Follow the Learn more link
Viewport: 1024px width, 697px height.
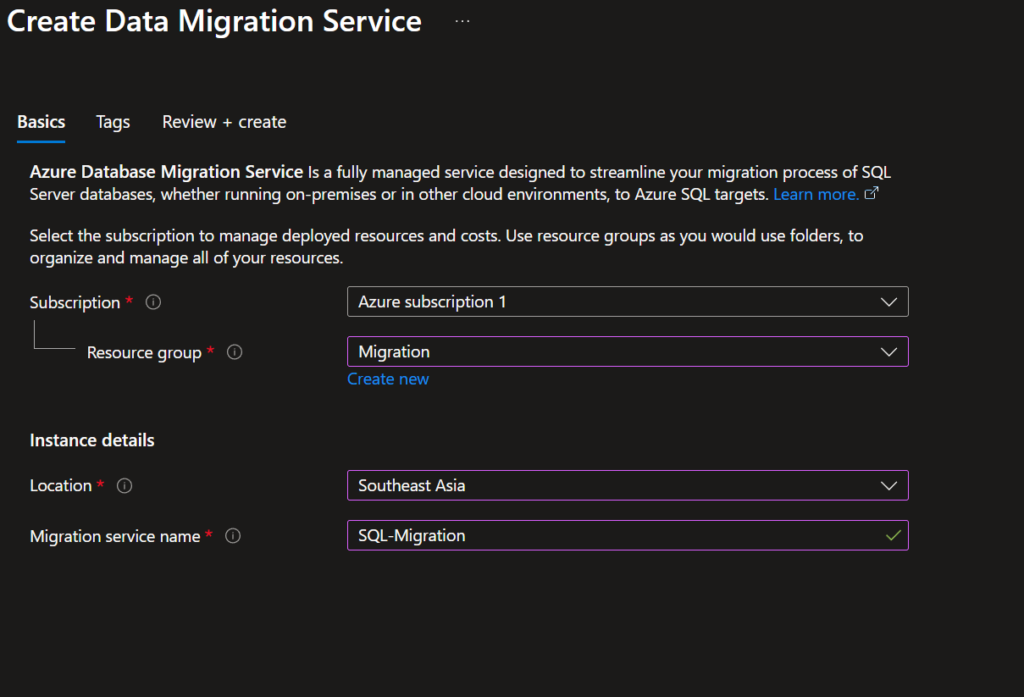[x=815, y=194]
